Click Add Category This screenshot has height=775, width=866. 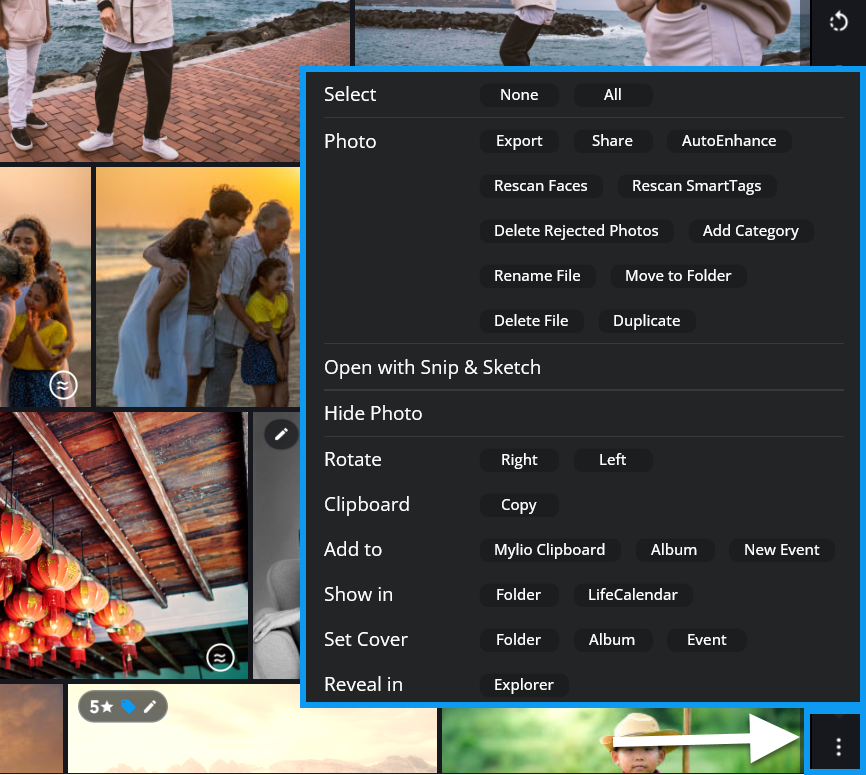(751, 230)
